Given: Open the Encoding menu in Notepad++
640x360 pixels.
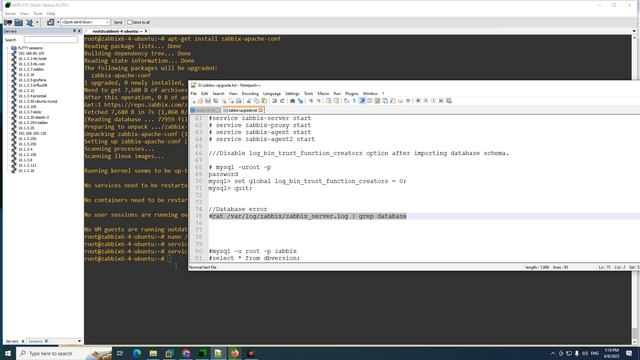Looking at the screenshot, I should (x=250, y=93).
